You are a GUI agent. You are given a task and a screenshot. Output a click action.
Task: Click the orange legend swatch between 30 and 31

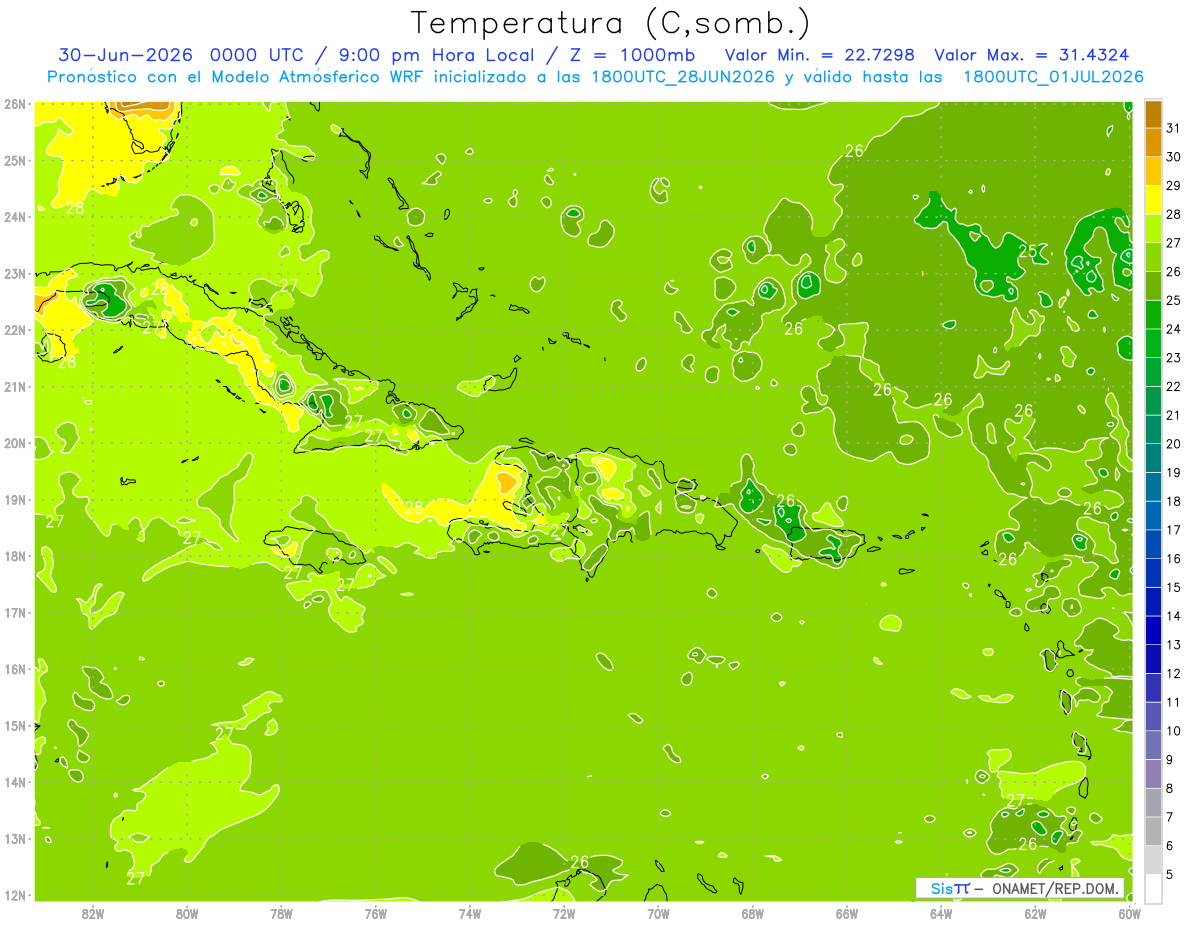pos(1153,141)
